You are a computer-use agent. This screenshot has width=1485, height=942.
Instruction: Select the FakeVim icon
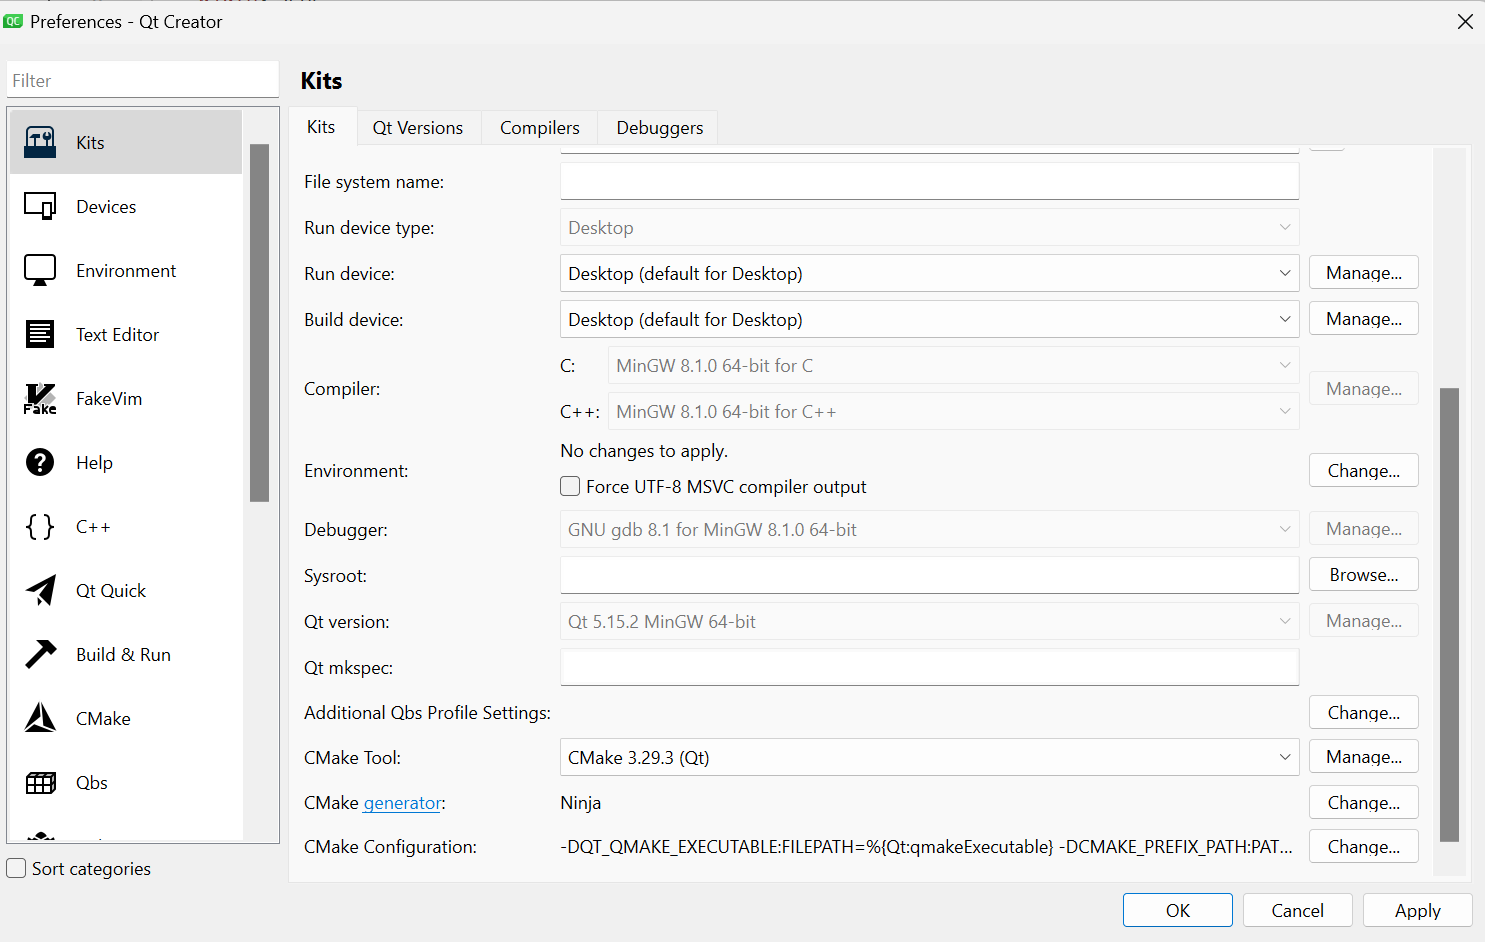coord(40,398)
